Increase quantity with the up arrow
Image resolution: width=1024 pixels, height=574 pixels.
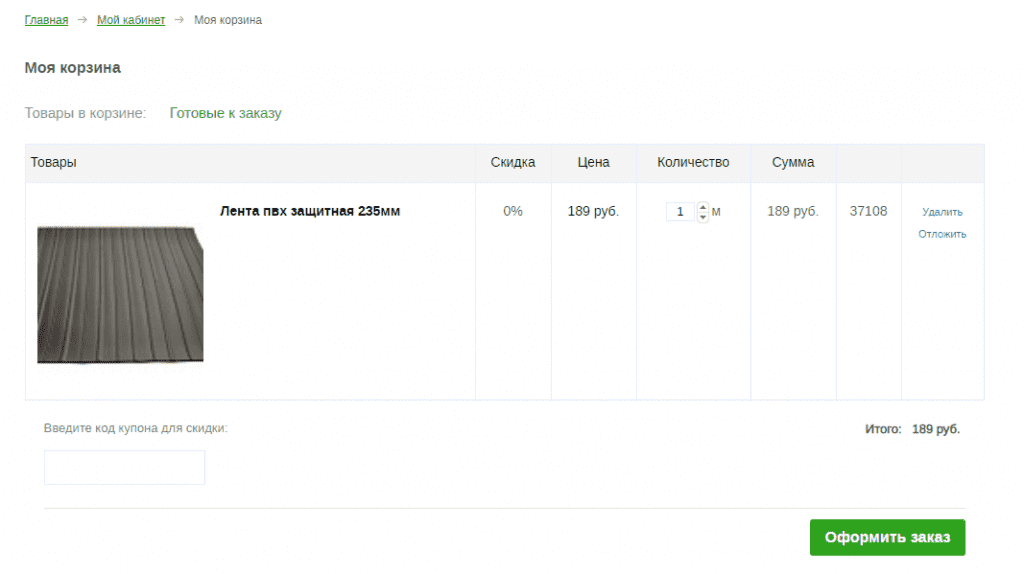pyautogui.click(x=703, y=207)
